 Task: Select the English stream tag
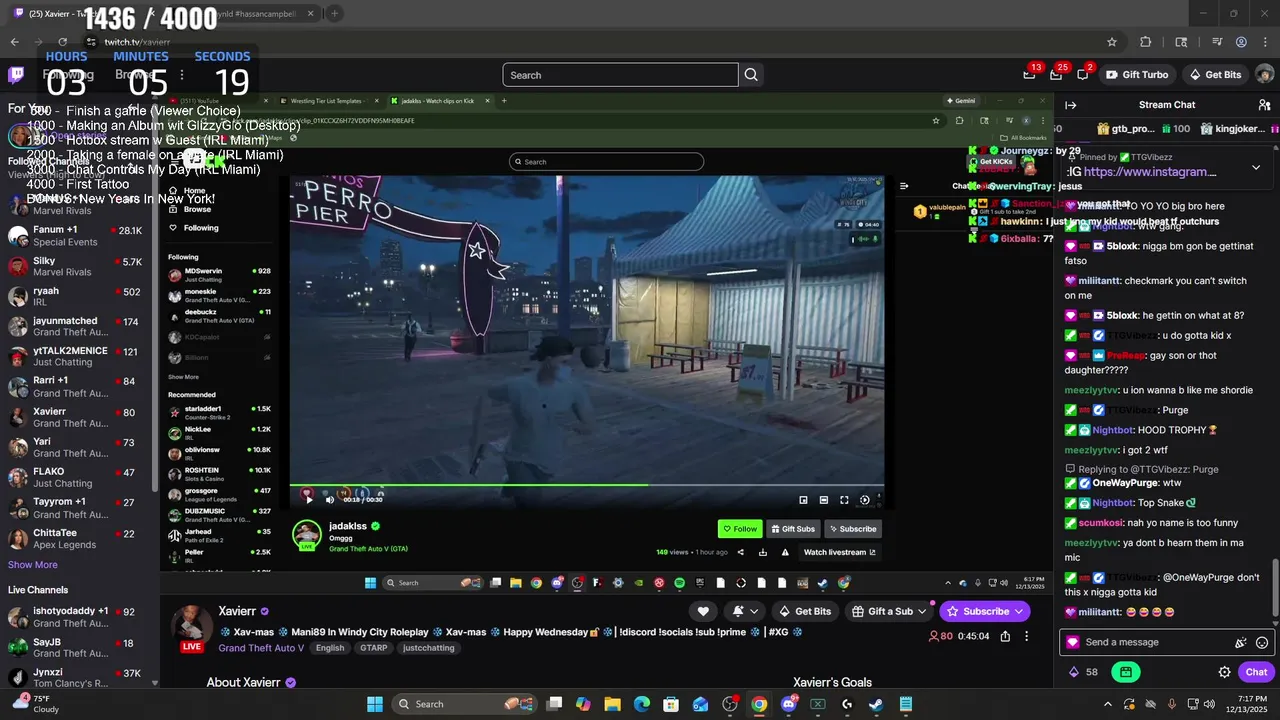point(330,648)
